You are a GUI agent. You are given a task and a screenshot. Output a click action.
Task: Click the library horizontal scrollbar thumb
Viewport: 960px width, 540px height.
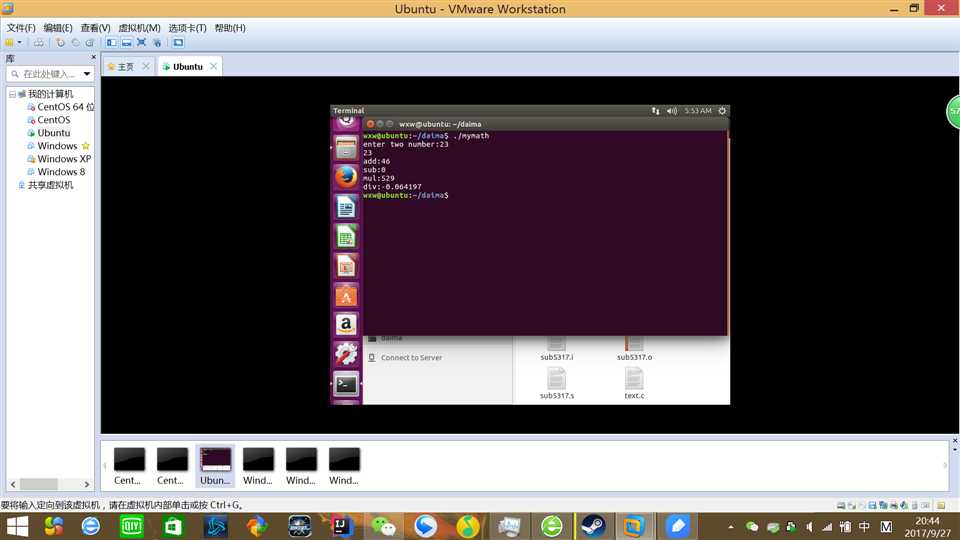tap(39, 484)
